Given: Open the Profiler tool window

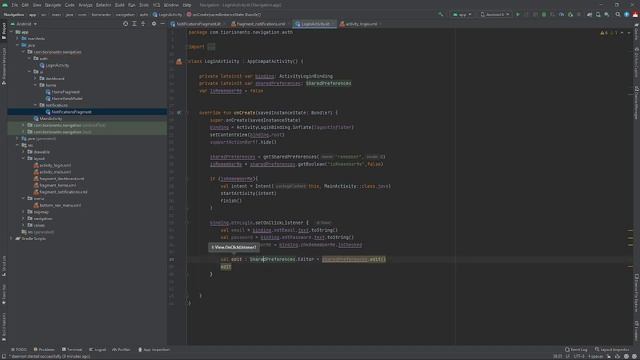Looking at the screenshot, I should (x=121, y=349).
